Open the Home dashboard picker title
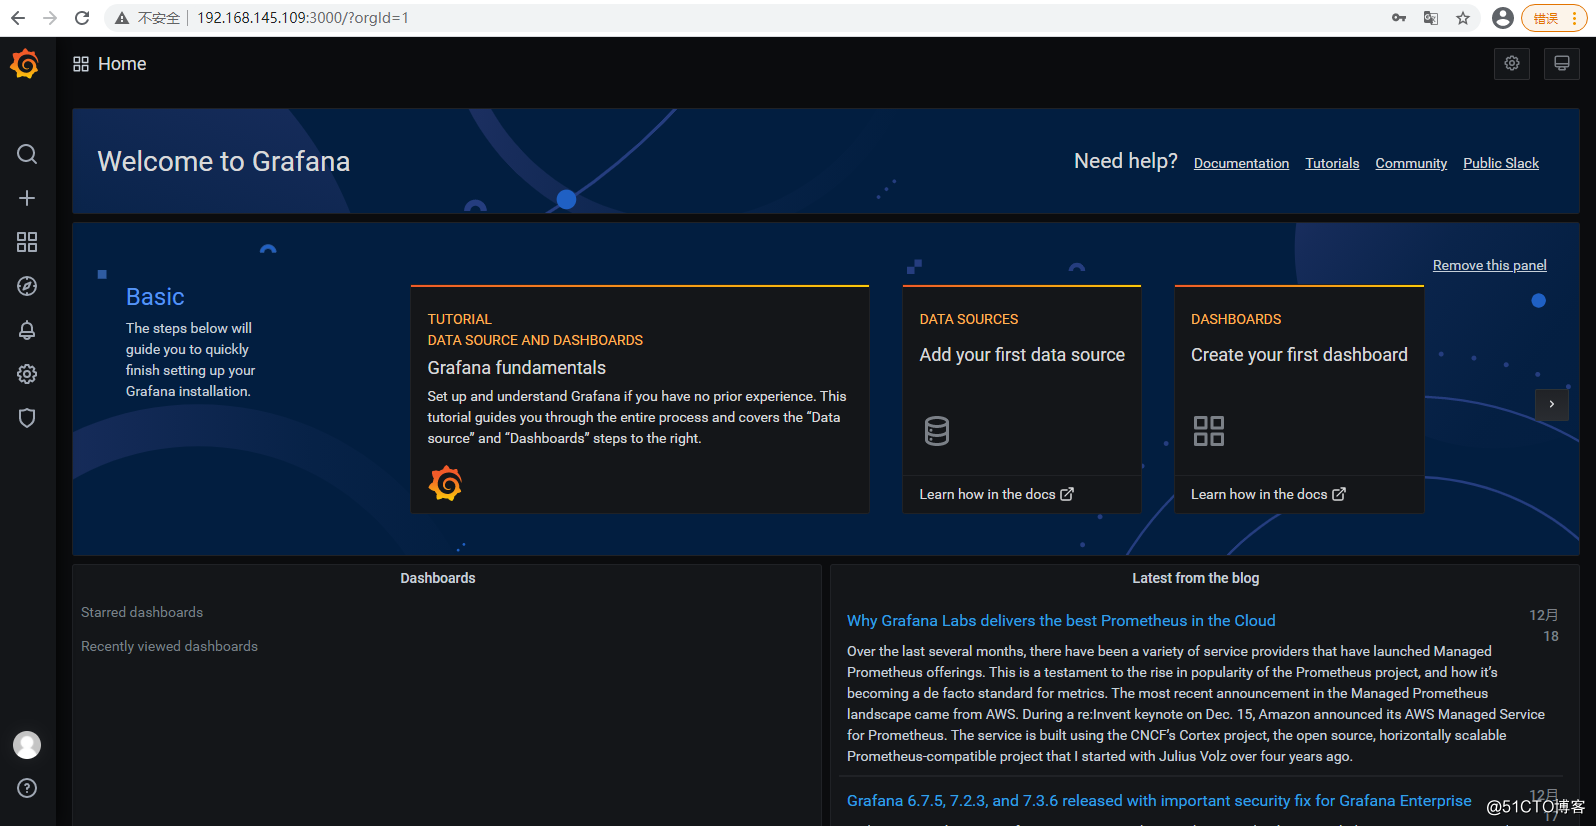 [122, 64]
